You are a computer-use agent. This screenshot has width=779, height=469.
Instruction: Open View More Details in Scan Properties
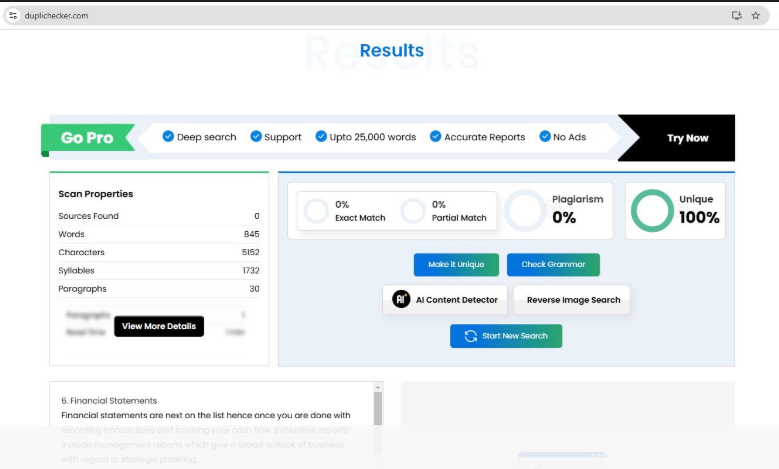pos(159,326)
